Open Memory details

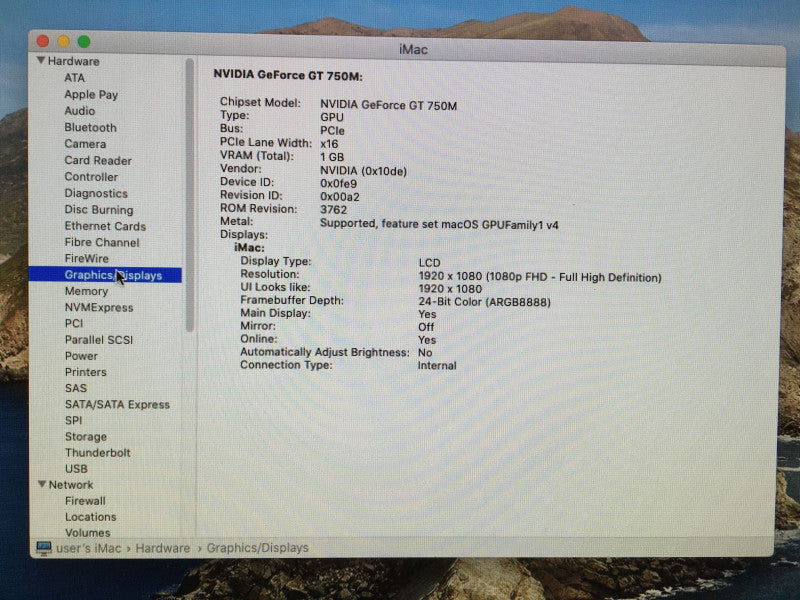point(86,291)
